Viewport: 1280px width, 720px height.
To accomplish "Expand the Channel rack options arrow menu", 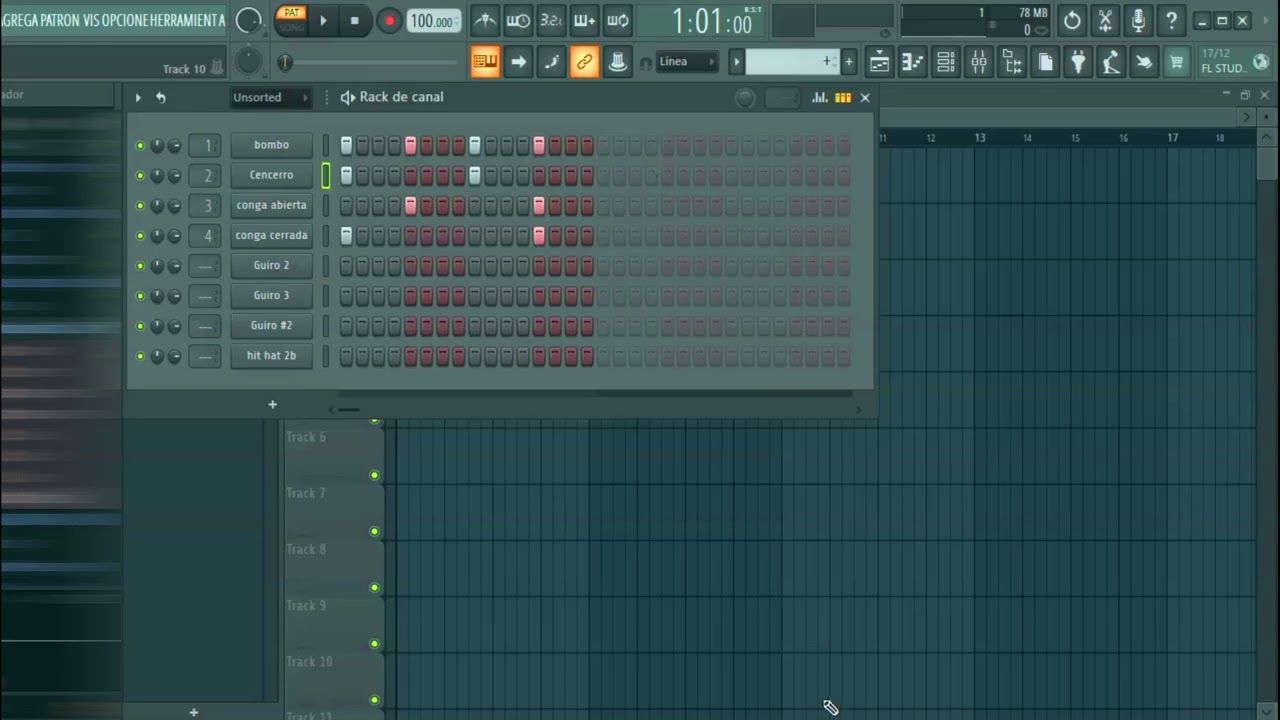I will pyautogui.click(x=138, y=97).
